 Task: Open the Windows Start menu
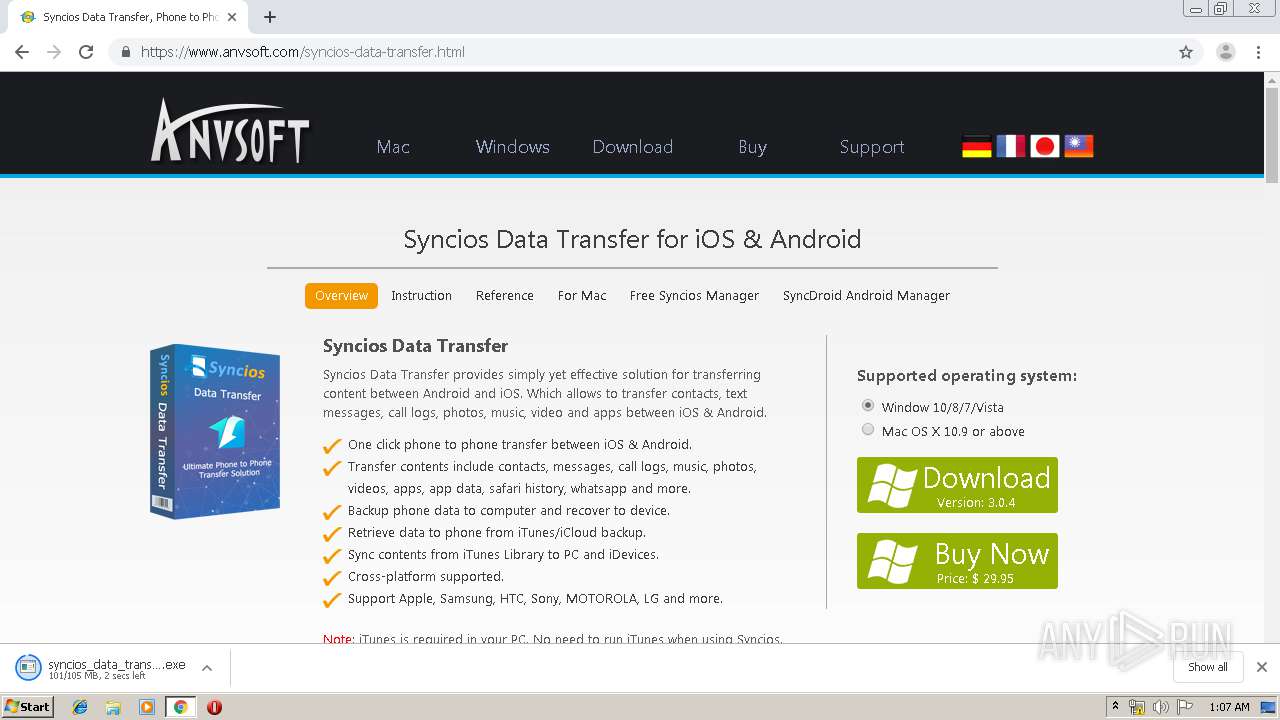coord(27,706)
